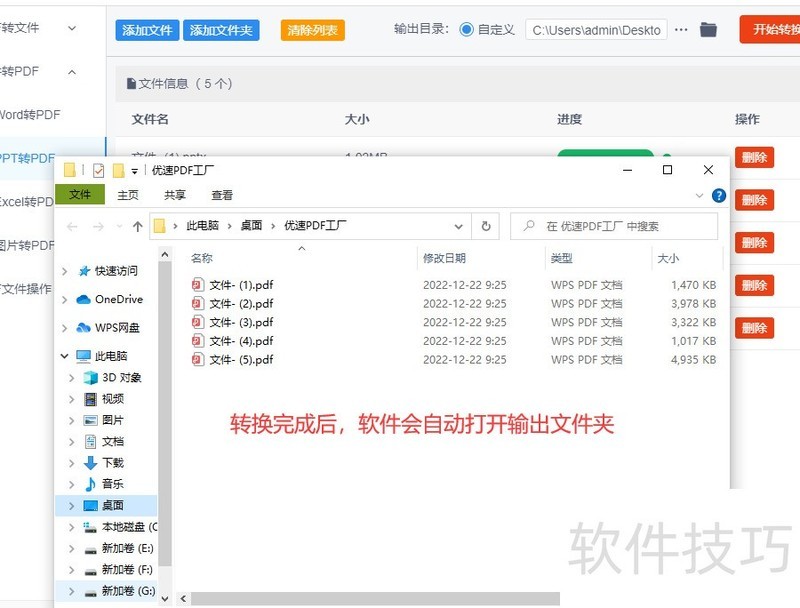
Task: Select 图片转PDF in the converter sidebar
Action: 27,245
